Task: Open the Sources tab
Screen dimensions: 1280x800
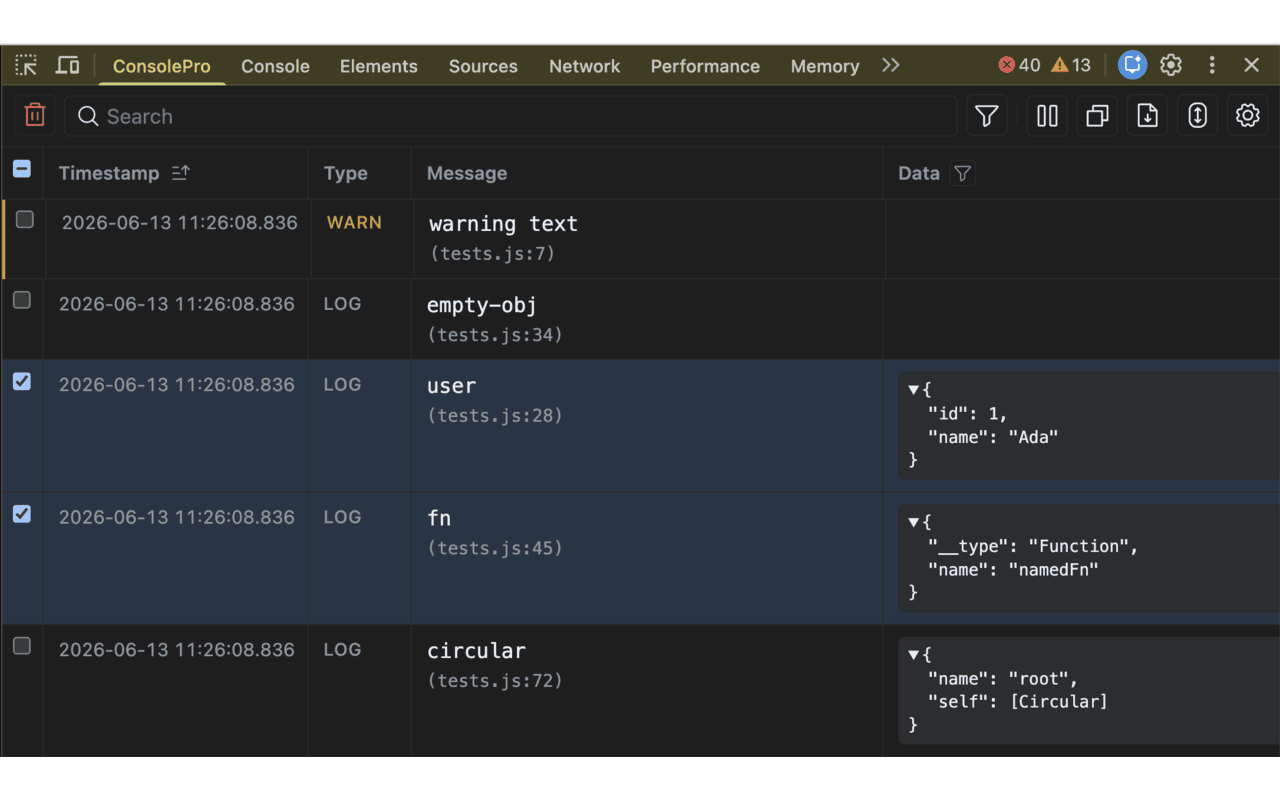Action: pyautogui.click(x=483, y=66)
